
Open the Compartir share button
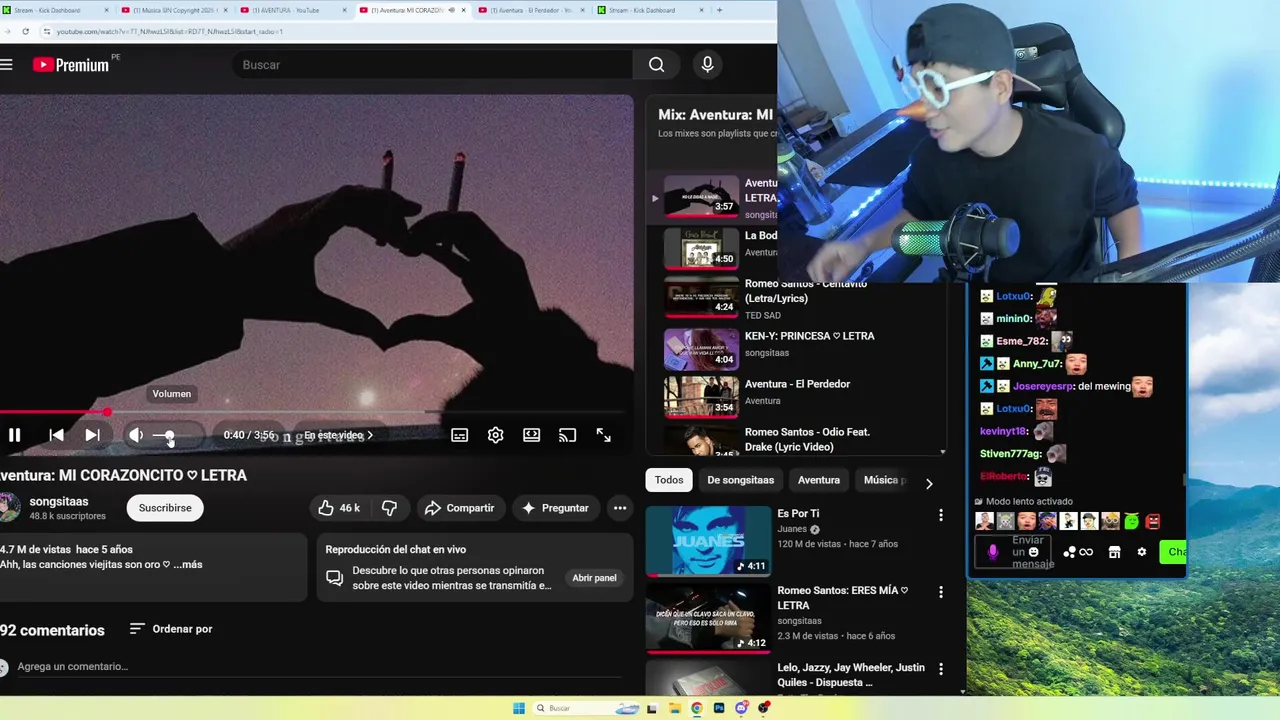459,508
